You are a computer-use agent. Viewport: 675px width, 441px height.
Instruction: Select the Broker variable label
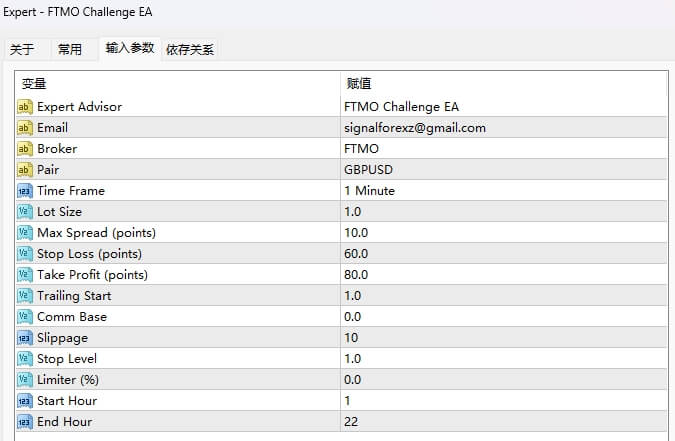coord(57,149)
